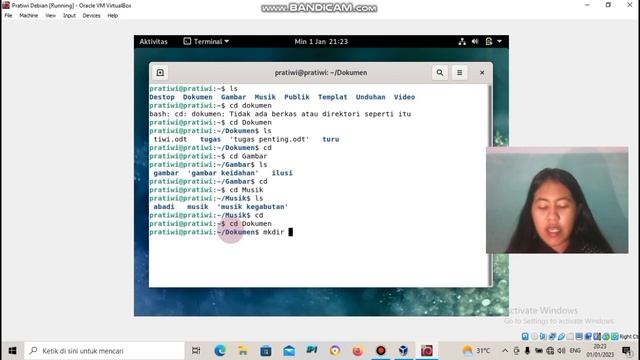Close the terminal window with X
The image size is (640, 360).
[x=482, y=73]
